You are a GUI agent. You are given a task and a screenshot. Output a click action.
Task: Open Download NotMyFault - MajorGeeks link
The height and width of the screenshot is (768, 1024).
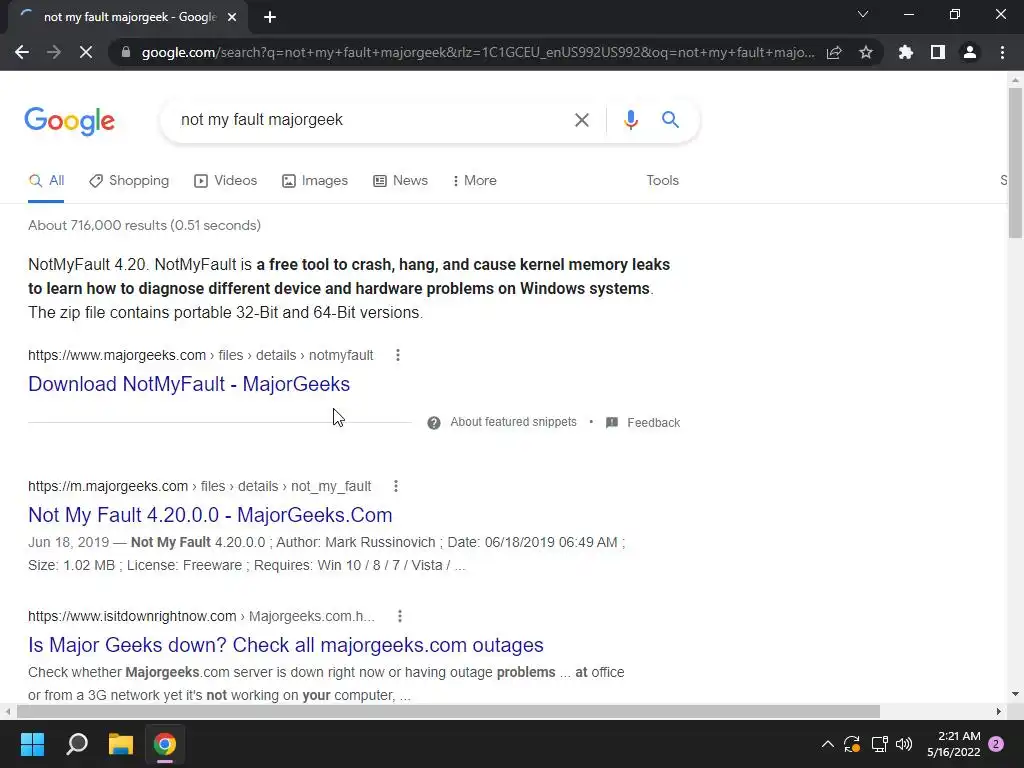(x=189, y=384)
